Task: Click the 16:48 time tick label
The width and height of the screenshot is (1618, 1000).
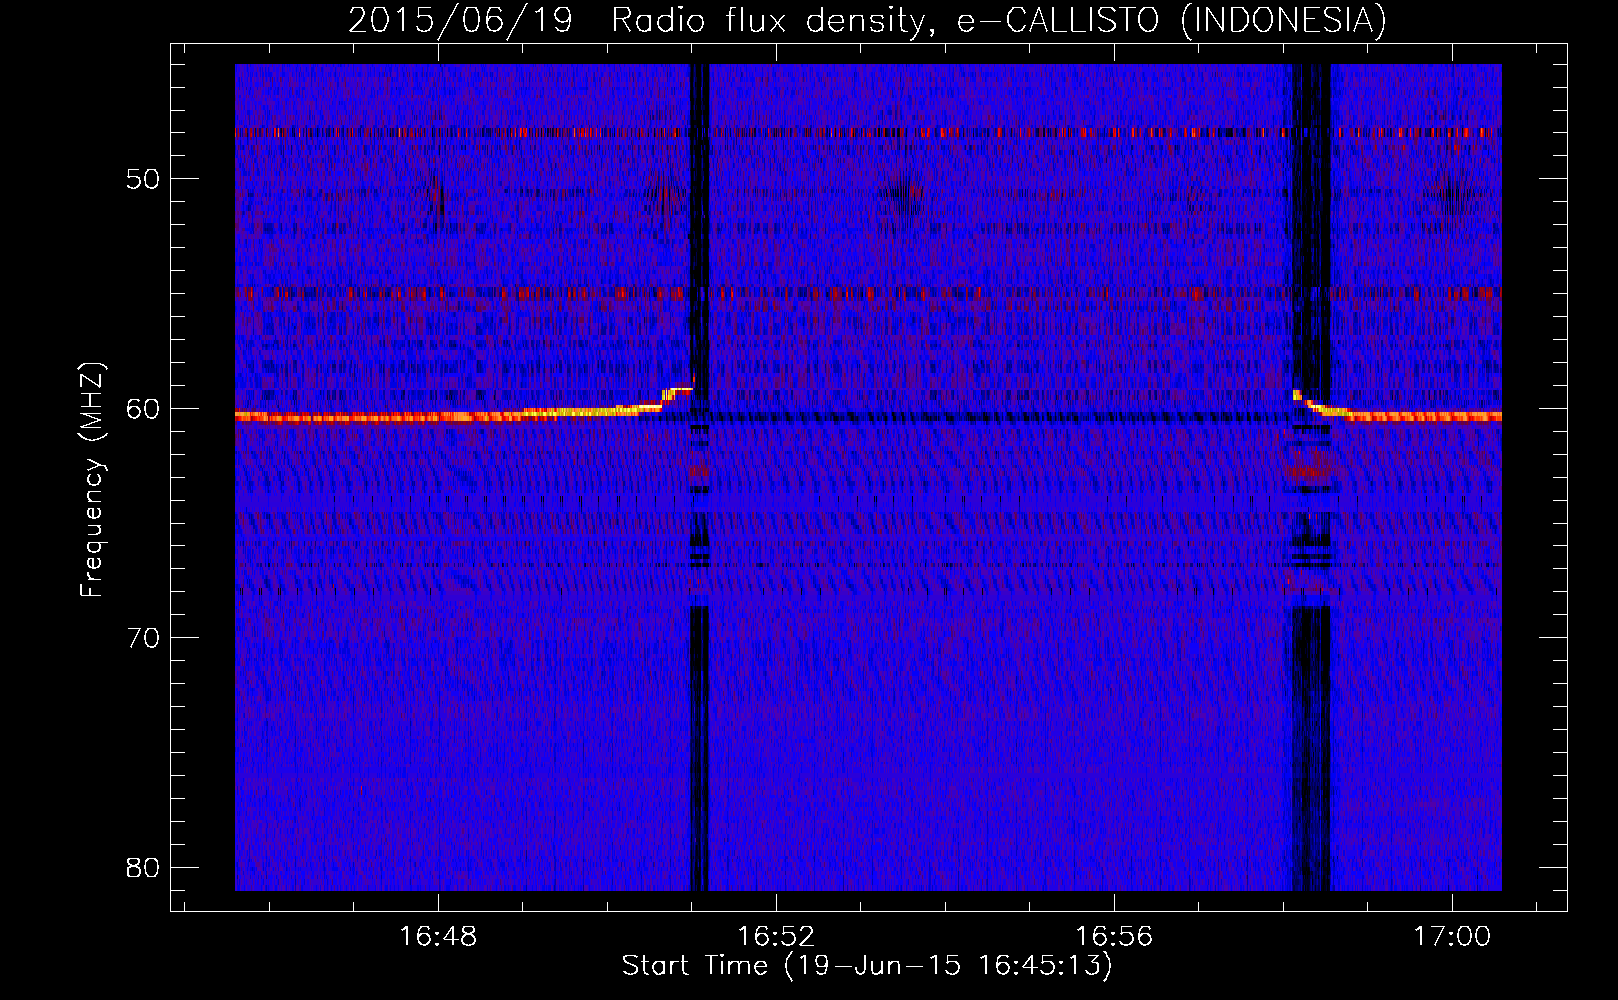Action: [x=438, y=937]
